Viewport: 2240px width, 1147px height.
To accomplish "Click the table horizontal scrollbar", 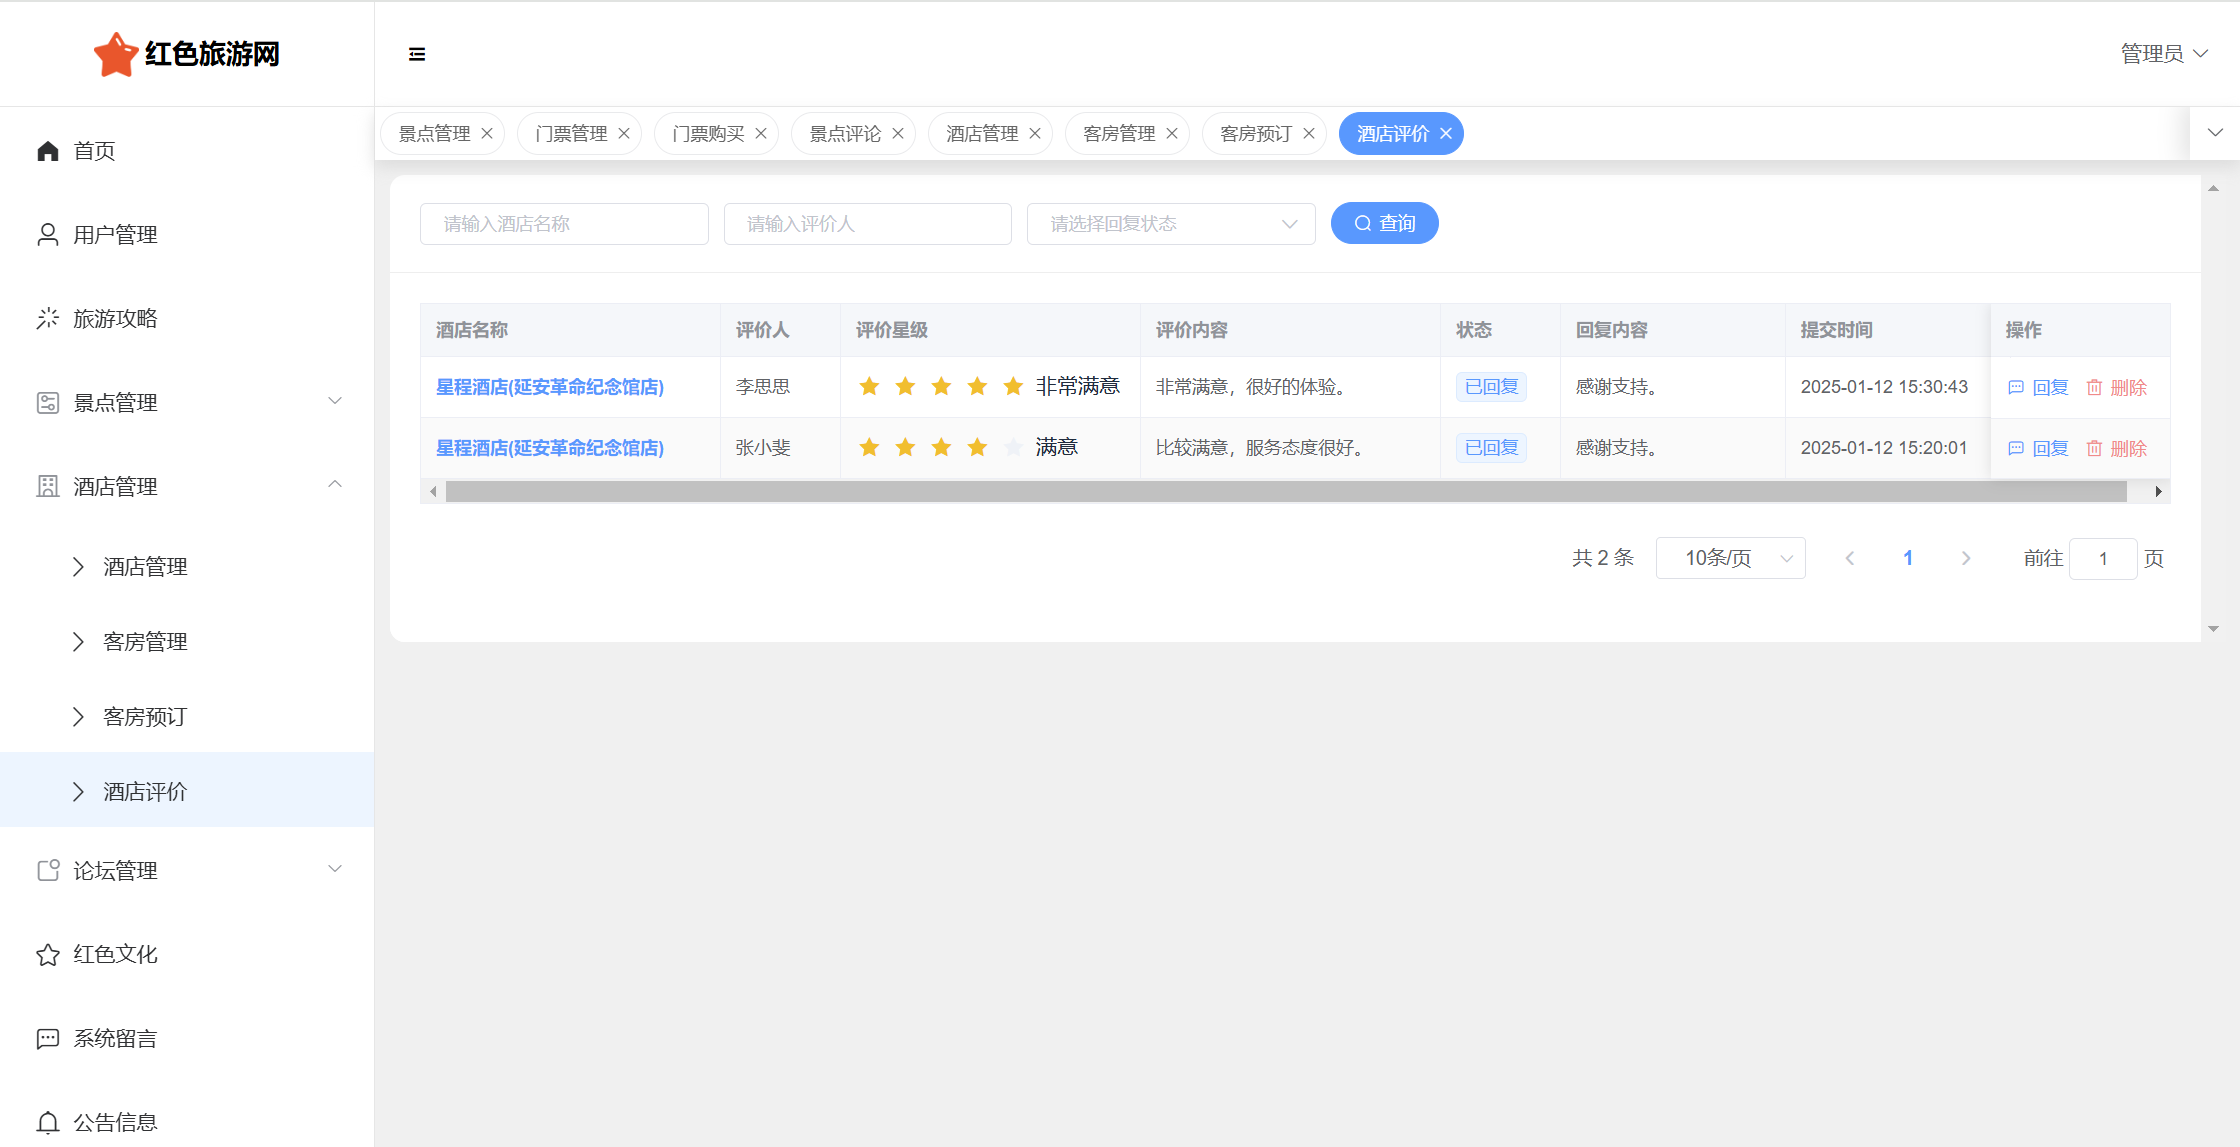I will click(x=1285, y=492).
